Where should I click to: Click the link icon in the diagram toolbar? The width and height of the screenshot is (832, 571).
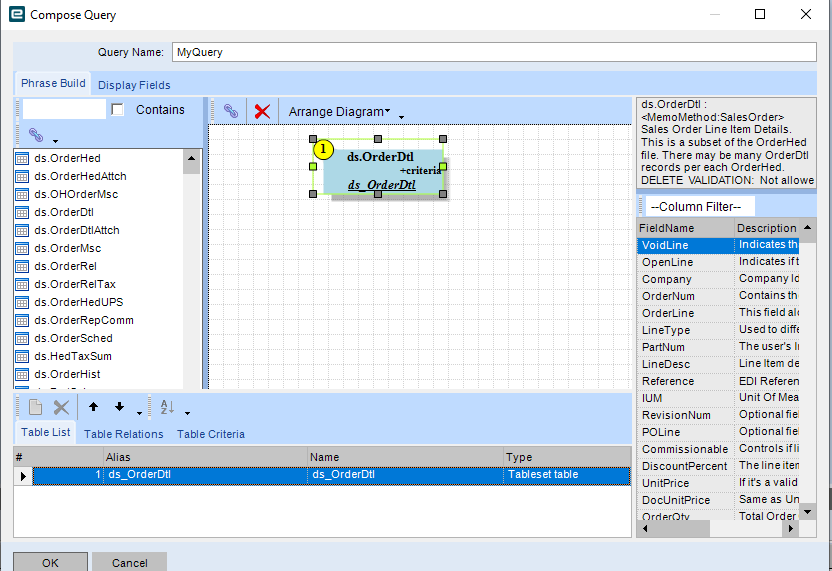tap(230, 111)
